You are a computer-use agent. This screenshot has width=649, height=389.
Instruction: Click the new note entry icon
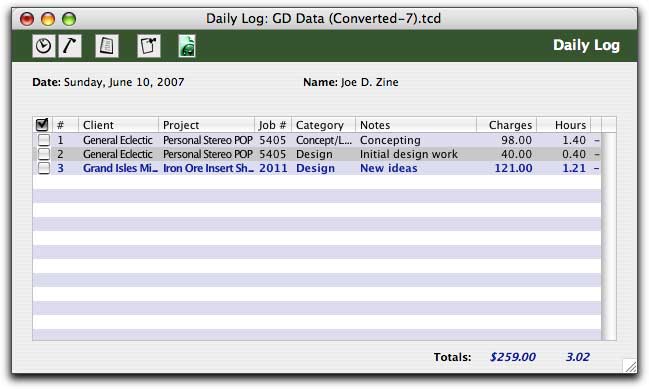point(149,46)
